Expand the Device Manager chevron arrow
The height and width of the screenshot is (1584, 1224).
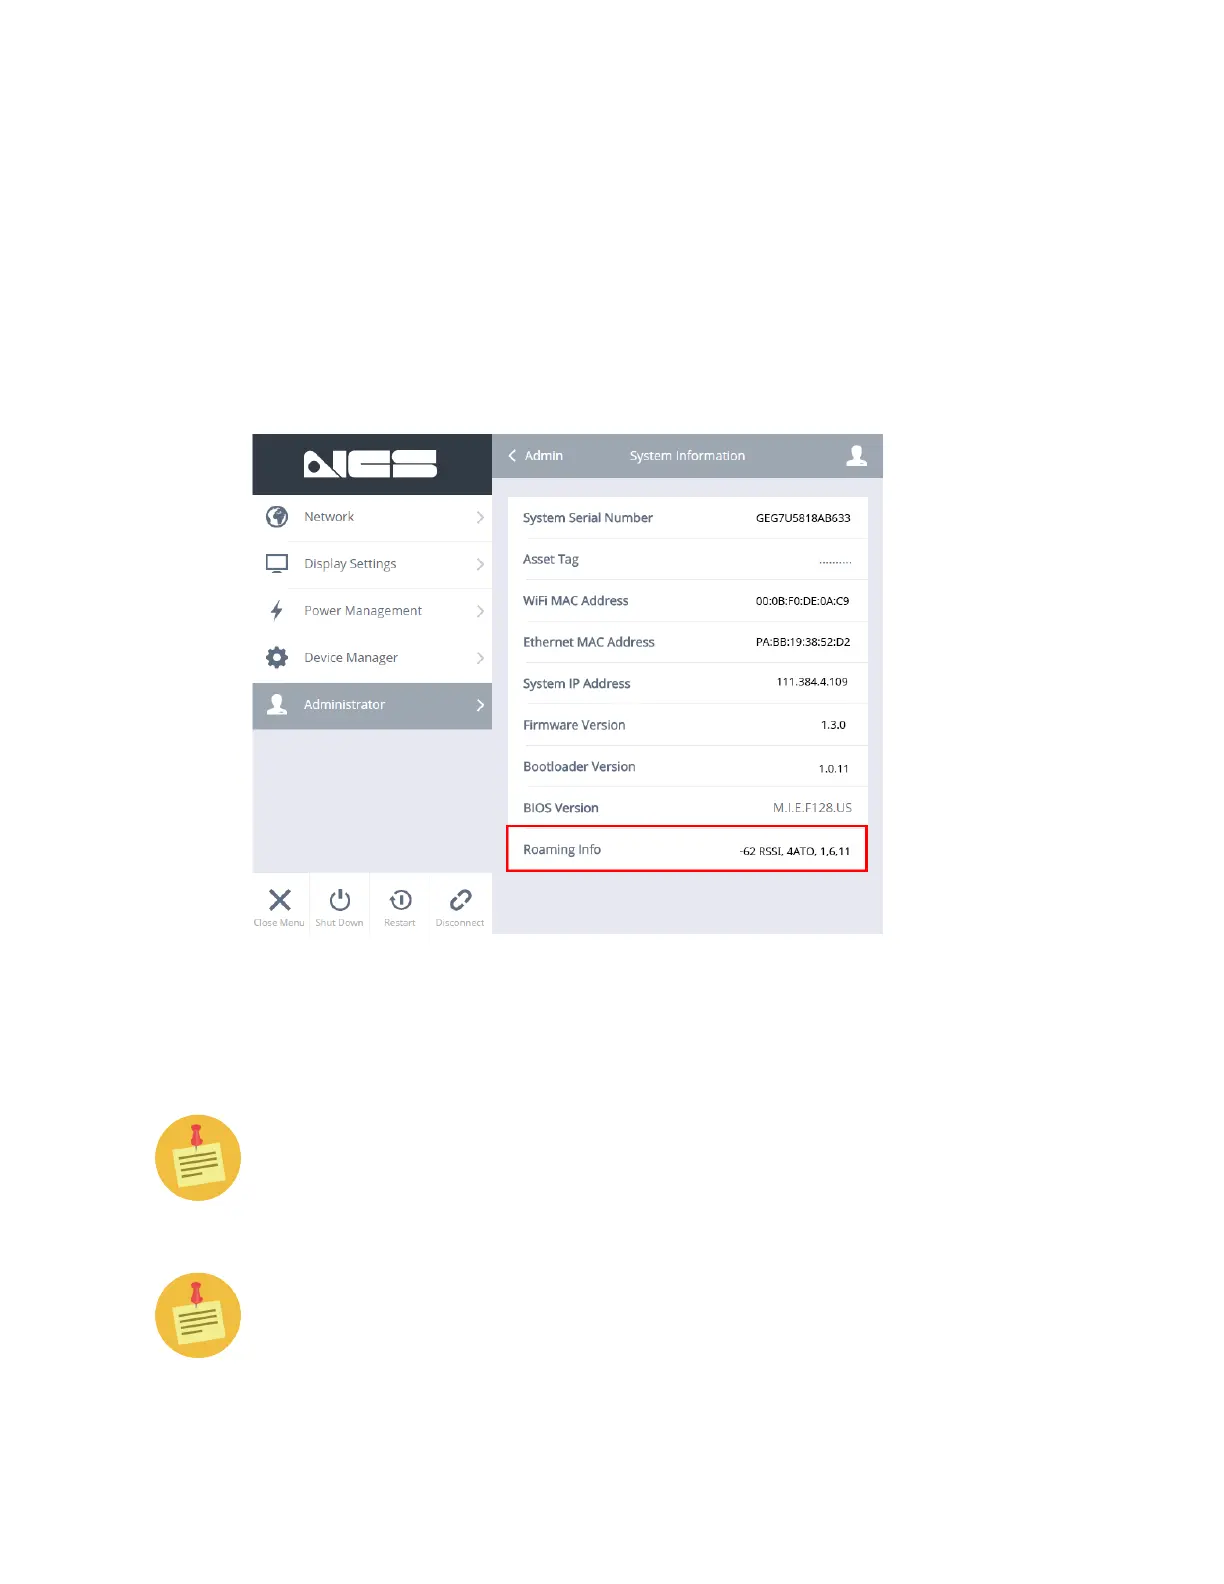pyautogui.click(x=480, y=658)
